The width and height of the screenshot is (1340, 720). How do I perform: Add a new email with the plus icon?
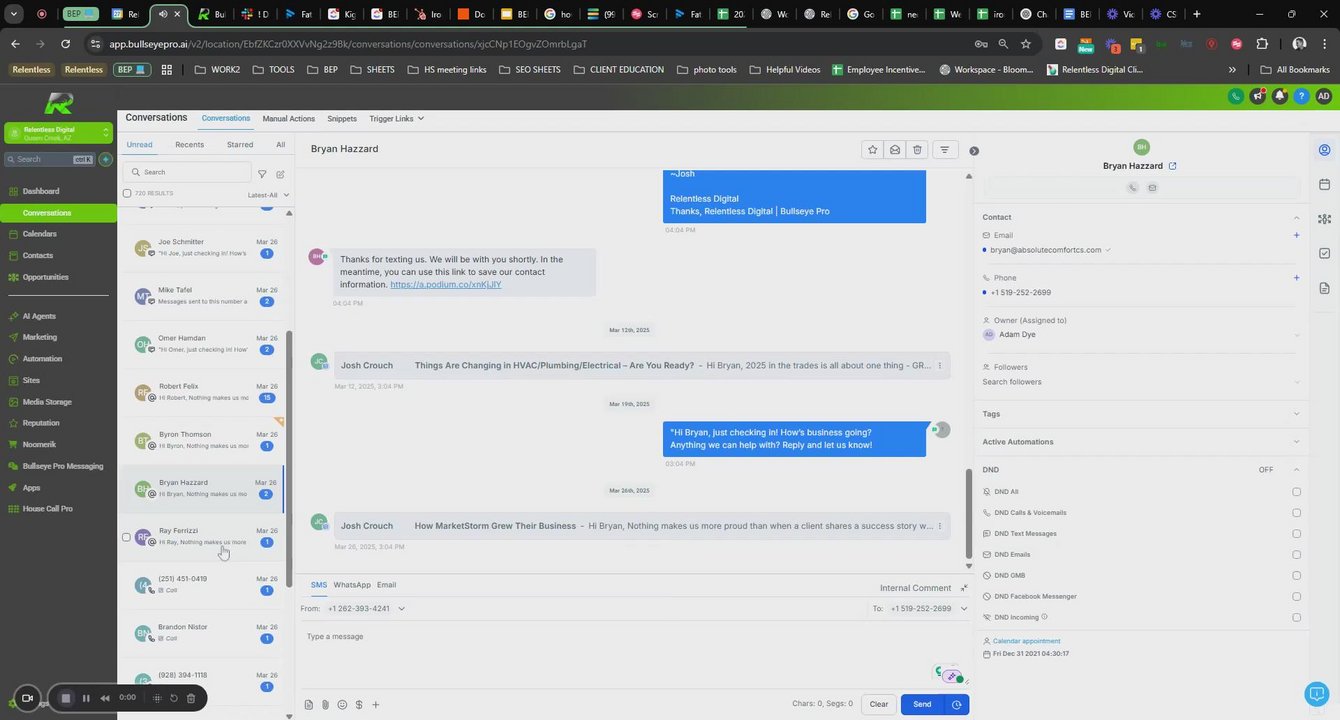point(1297,235)
